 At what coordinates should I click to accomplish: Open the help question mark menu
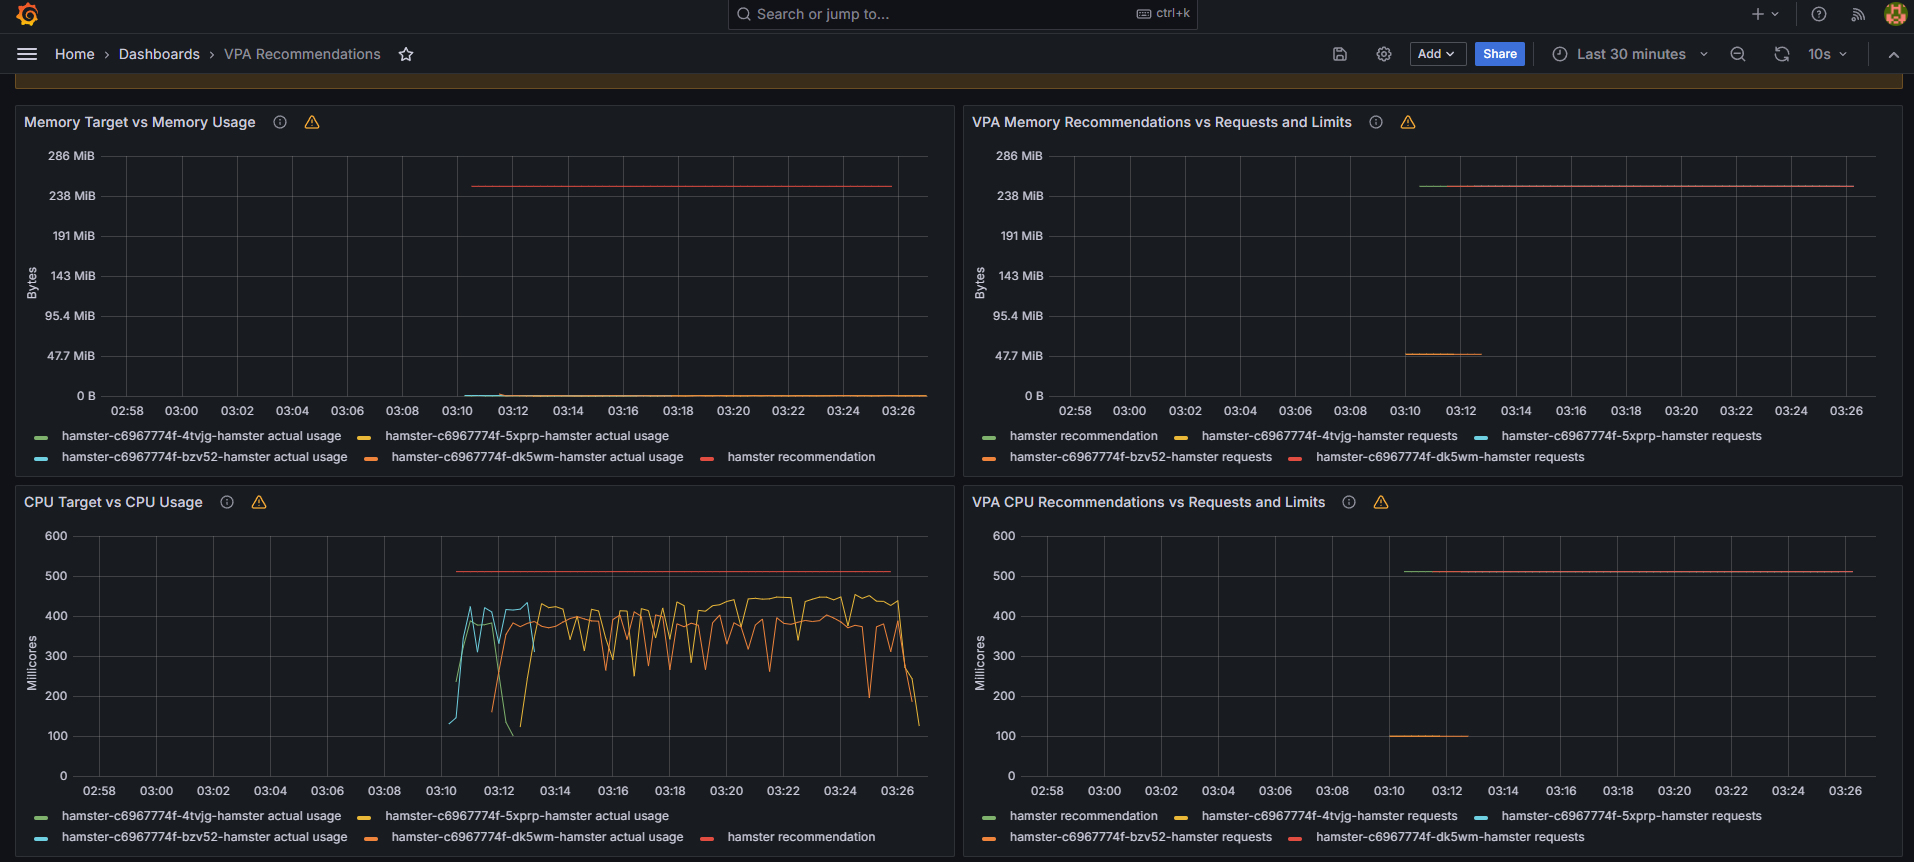tap(1819, 14)
